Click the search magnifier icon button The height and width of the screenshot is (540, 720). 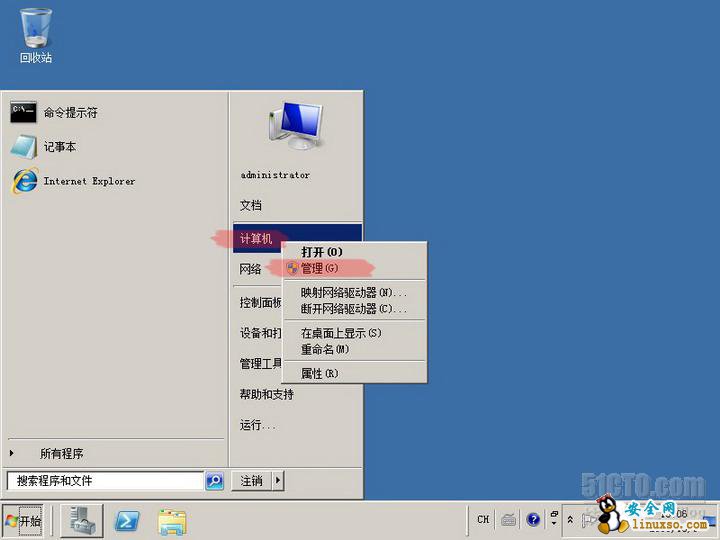pyautogui.click(x=214, y=481)
